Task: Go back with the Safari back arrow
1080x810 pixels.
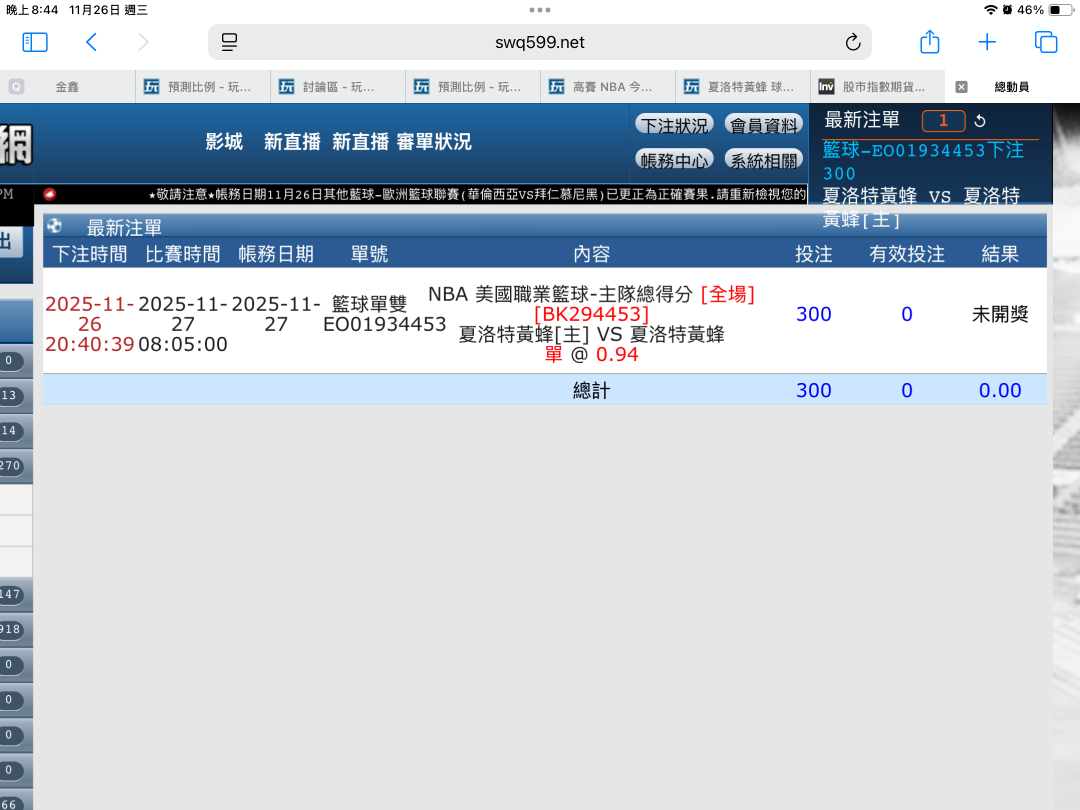Action: (x=91, y=42)
